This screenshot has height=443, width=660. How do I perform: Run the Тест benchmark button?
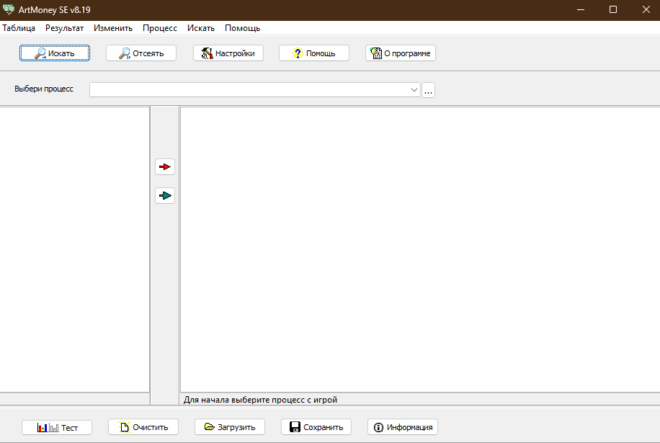tap(57, 427)
